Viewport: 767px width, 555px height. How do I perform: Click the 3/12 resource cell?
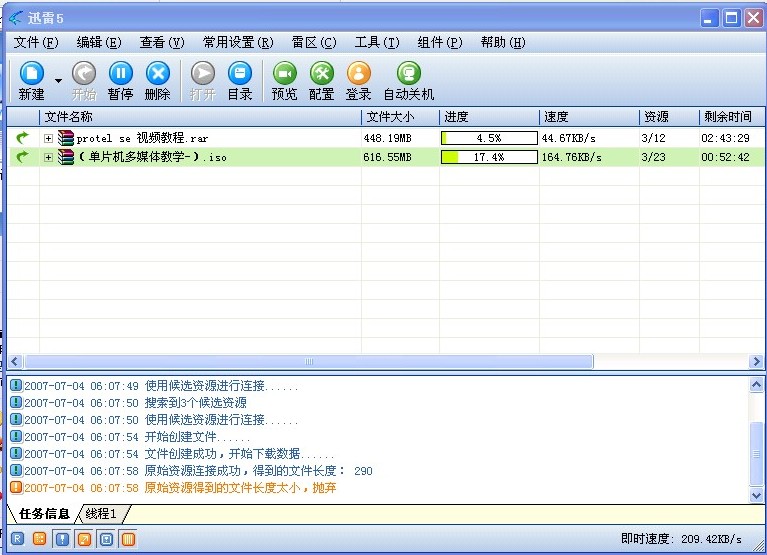(654, 138)
